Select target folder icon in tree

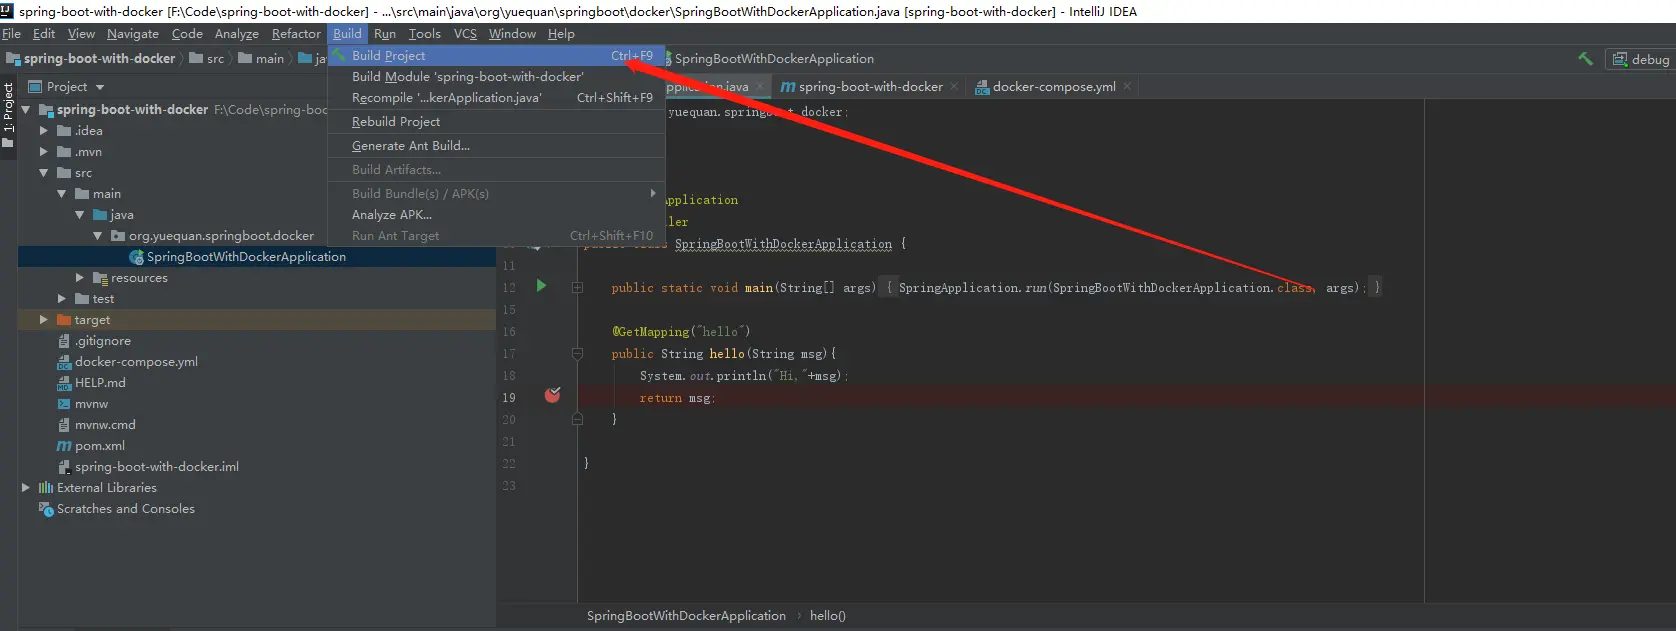point(64,320)
